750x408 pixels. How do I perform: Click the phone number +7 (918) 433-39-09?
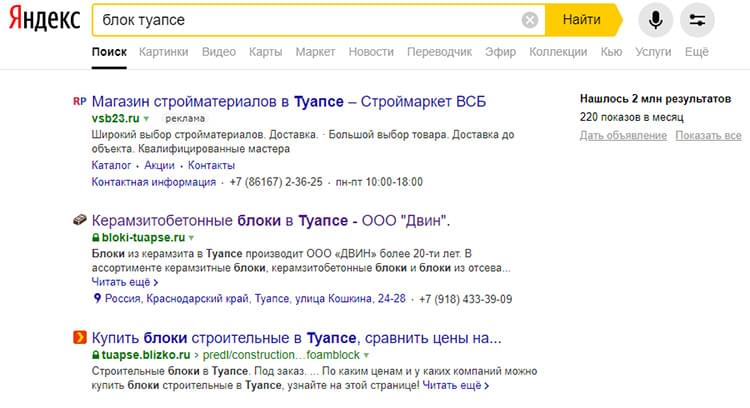[x=465, y=299]
